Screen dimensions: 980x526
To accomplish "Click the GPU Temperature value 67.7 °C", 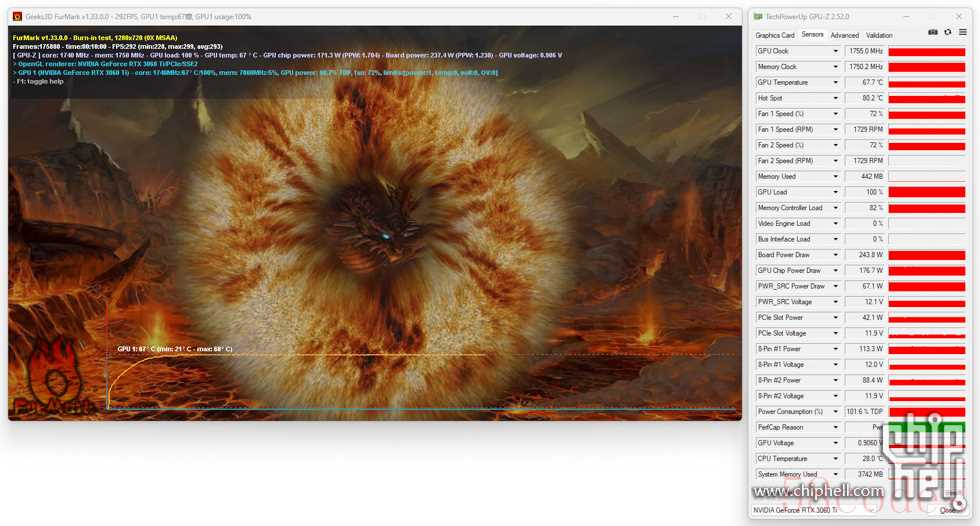I will click(864, 82).
